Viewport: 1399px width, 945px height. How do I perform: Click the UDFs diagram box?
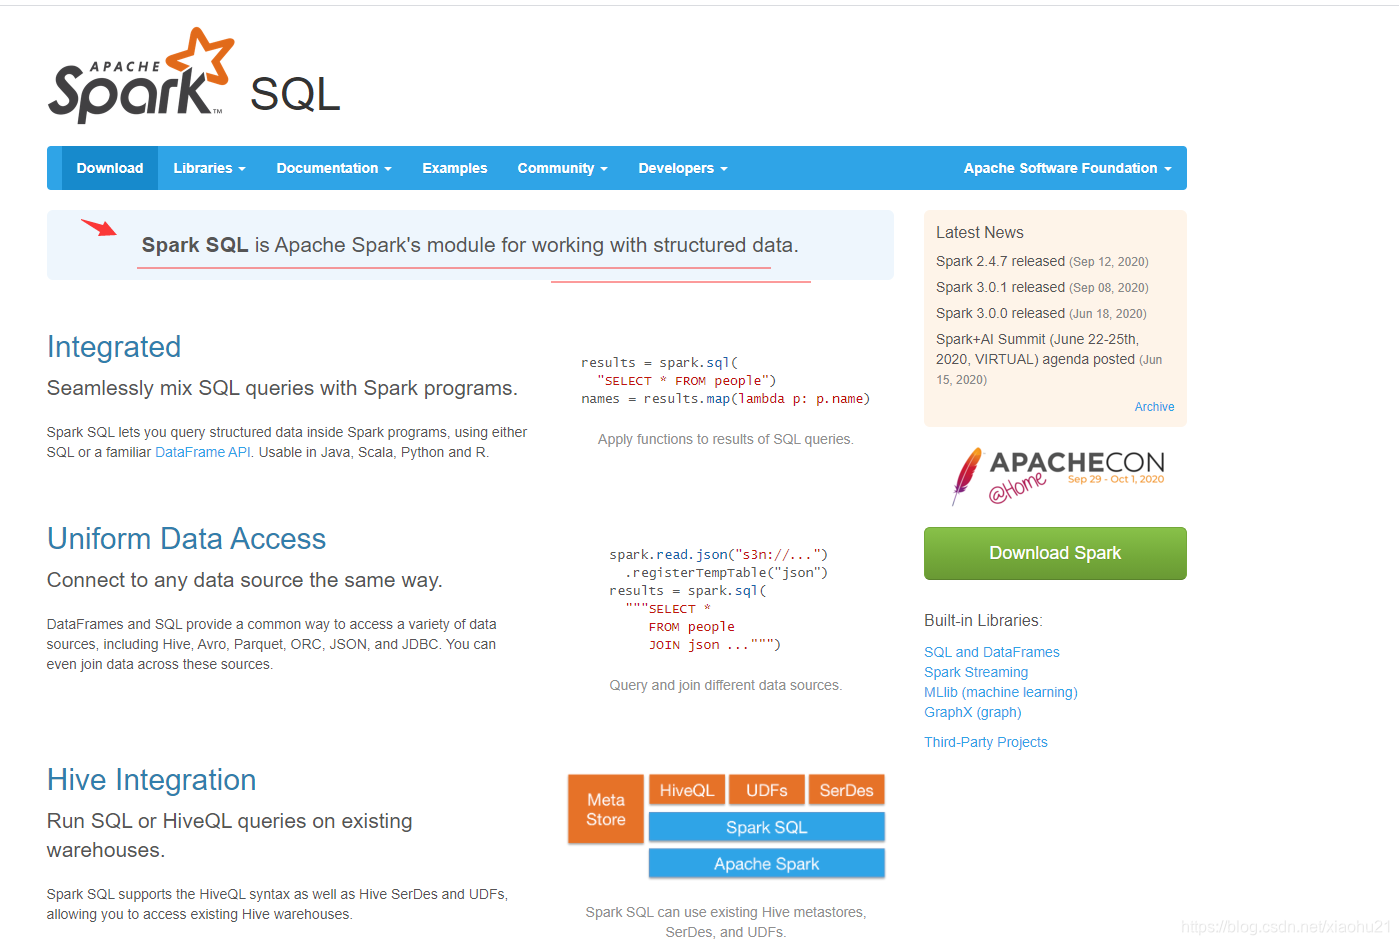[767, 790]
